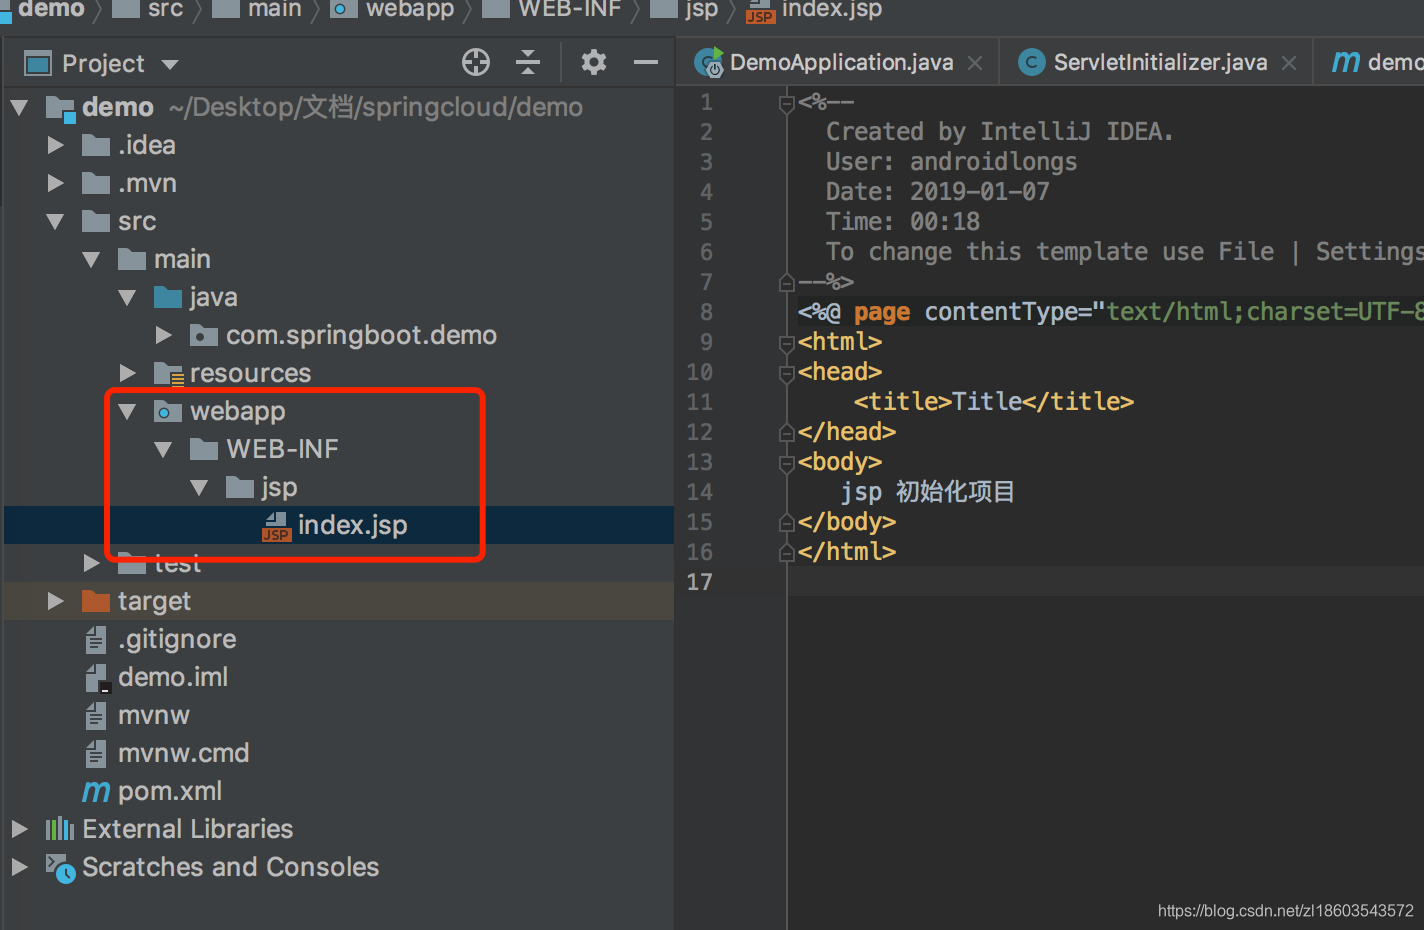Click the run icon on DemoApplication.java tab

click(709, 62)
